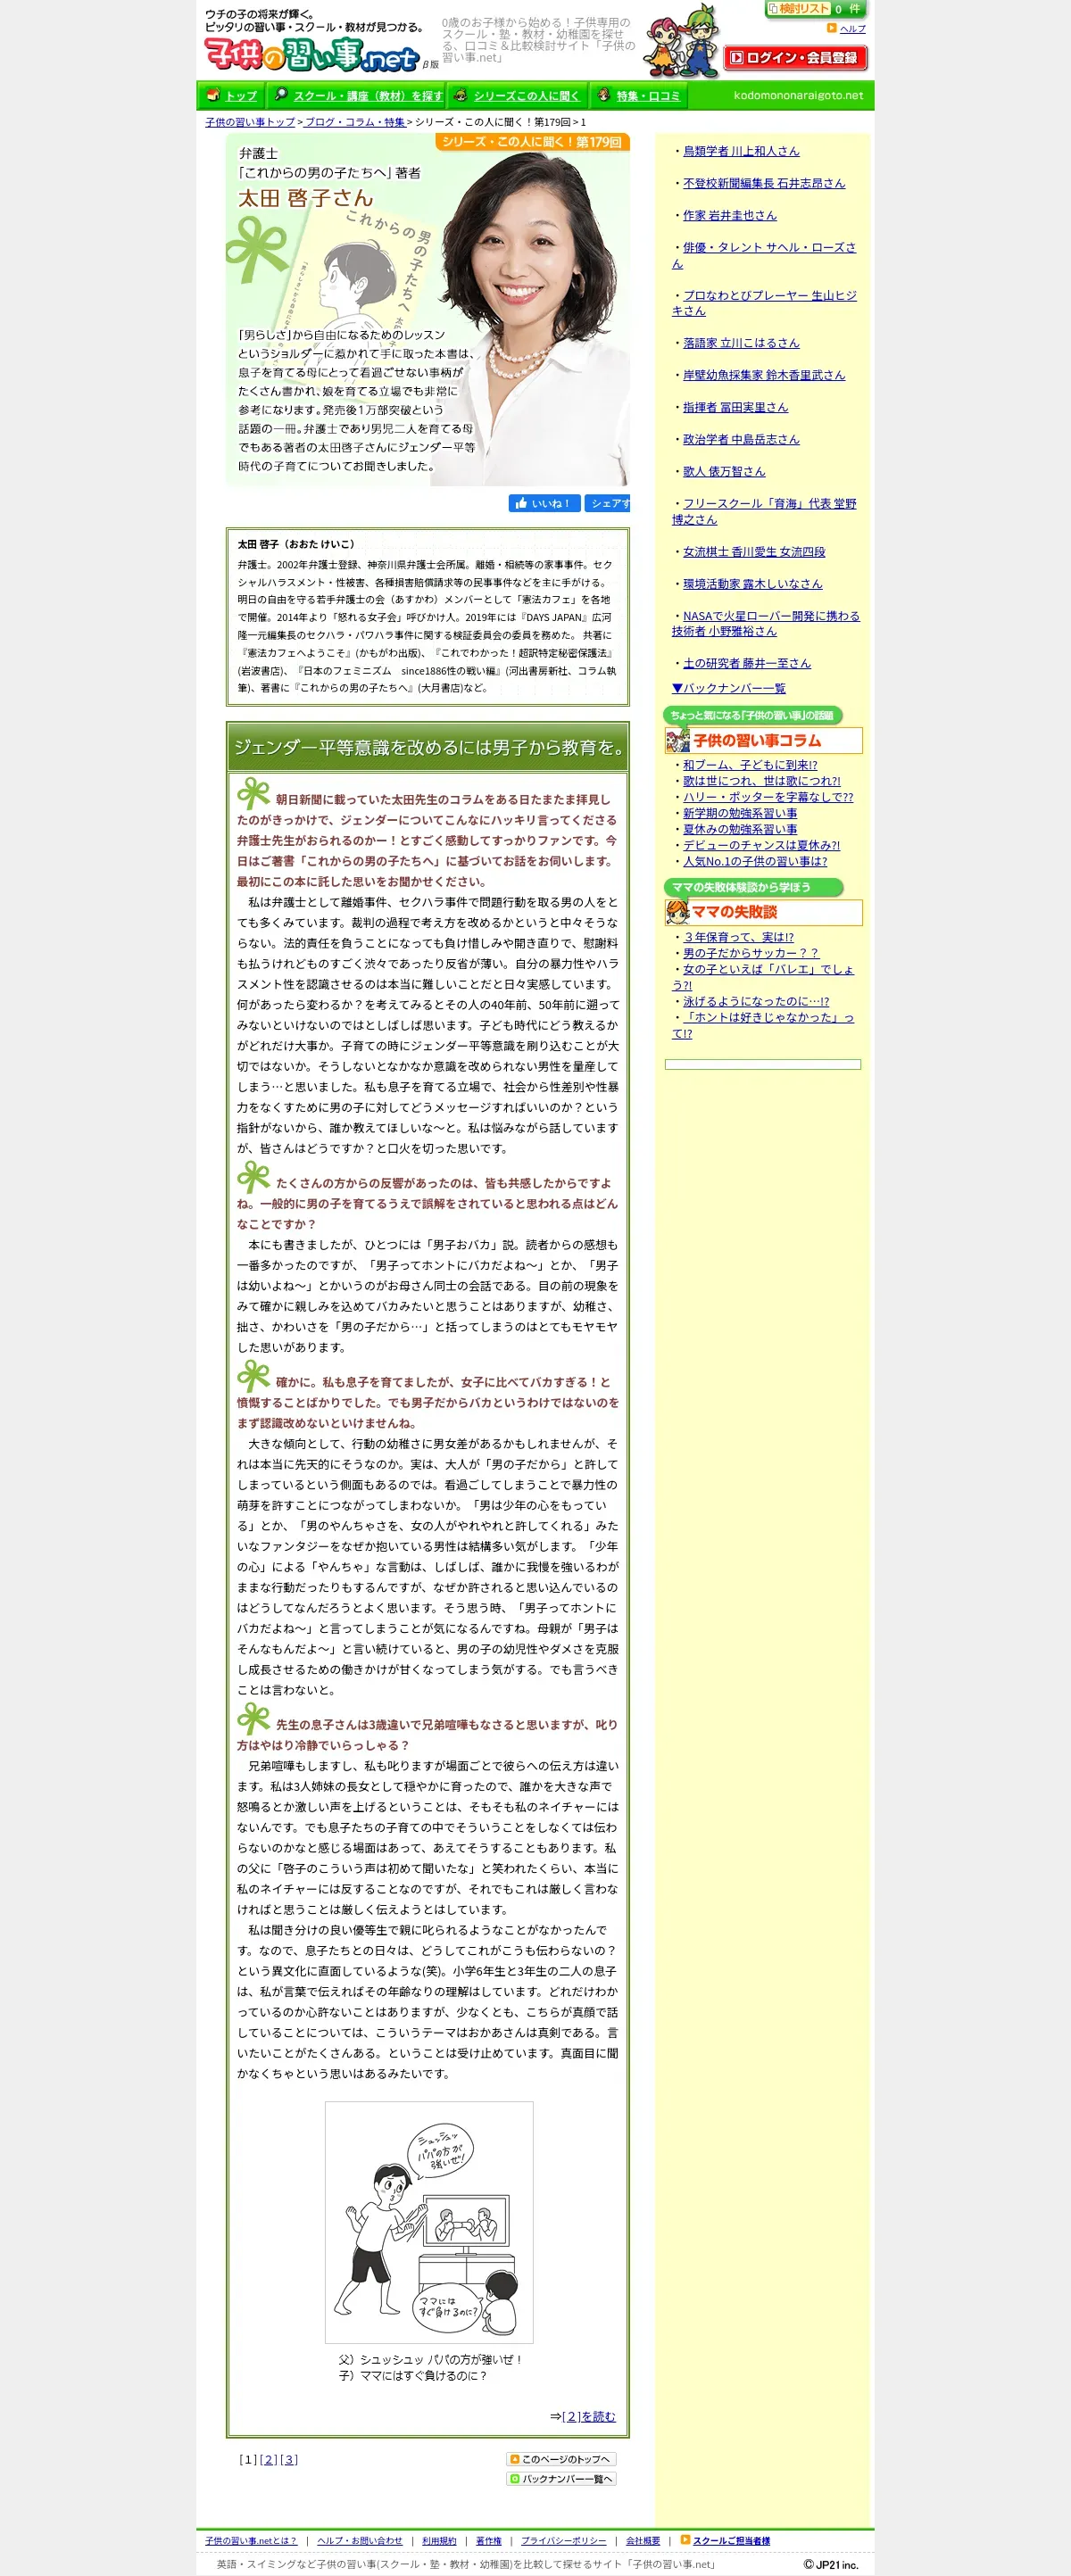Open the 検討リスト button
Screen dimensions: 1071x2576
(x=799, y=9)
